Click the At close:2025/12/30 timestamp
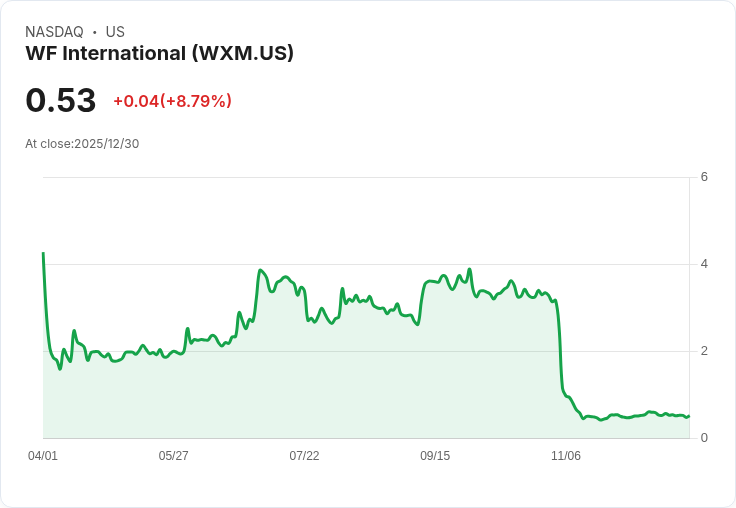Viewport: 736px width, 508px height. point(82,144)
